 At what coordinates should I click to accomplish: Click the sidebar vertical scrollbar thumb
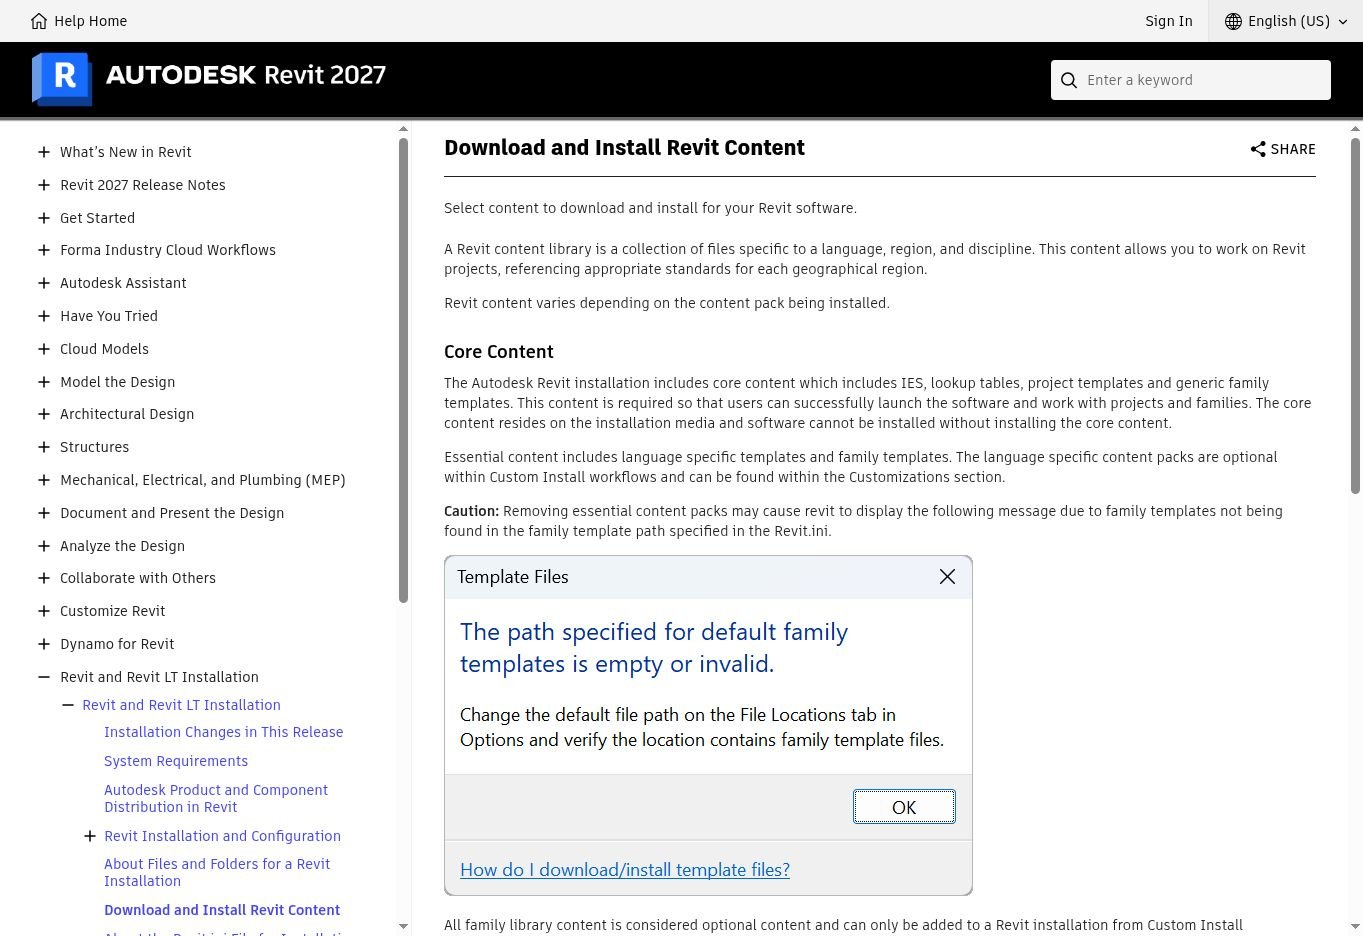click(x=403, y=370)
